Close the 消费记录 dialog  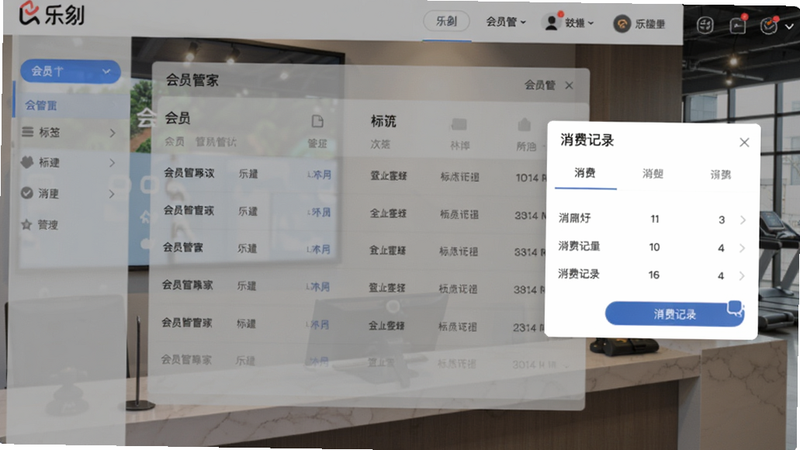[744, 142]
